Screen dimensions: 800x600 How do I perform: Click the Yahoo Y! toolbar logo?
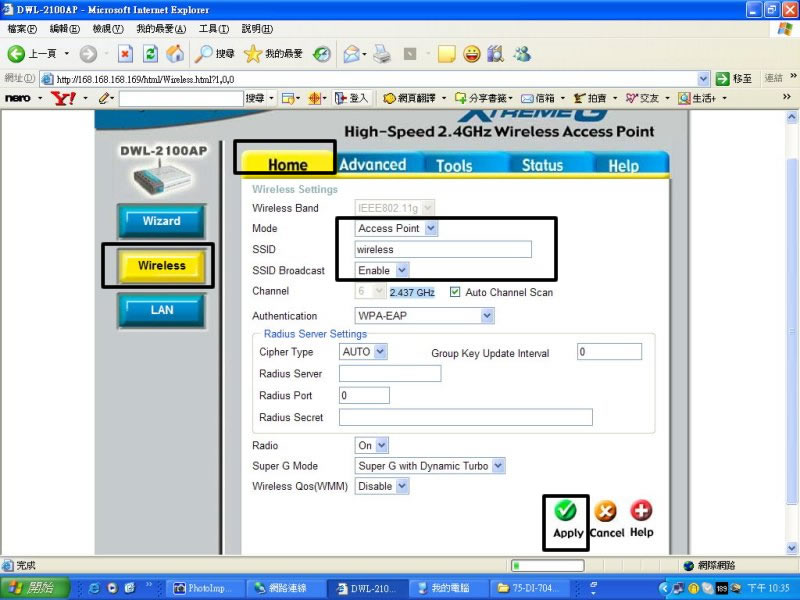pyautogui.click(x=64, y=98)
